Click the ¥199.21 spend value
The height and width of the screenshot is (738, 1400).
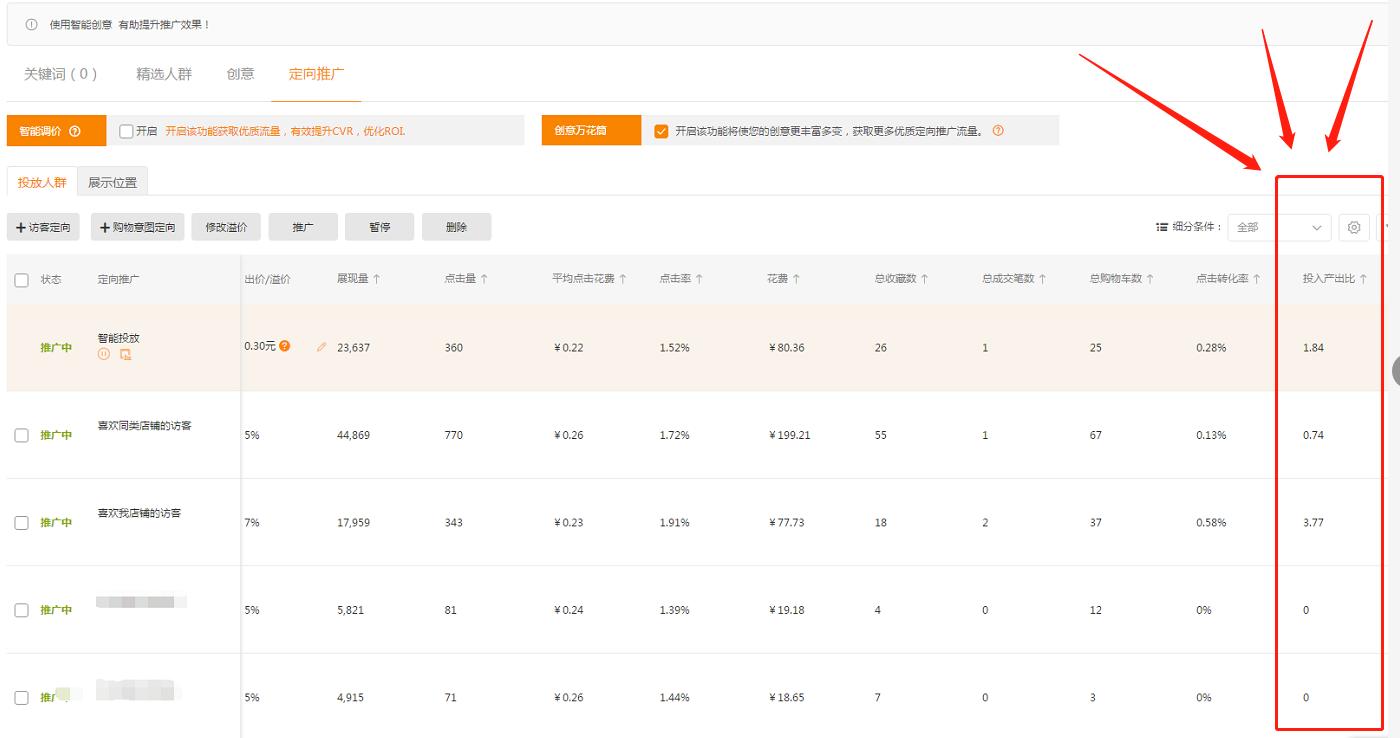click(x=789, y=435)
